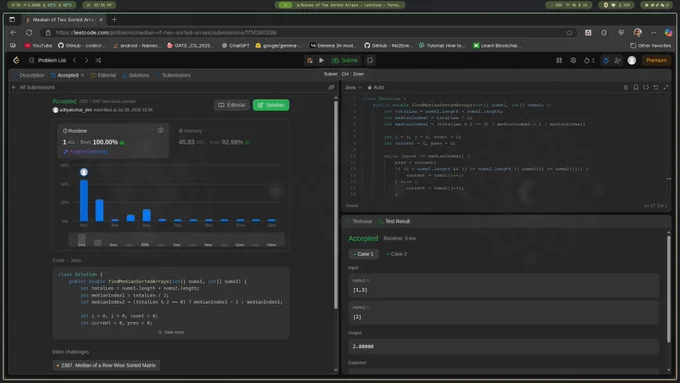
Task: Open the profile avatar menu
Action: coord(632,60)
